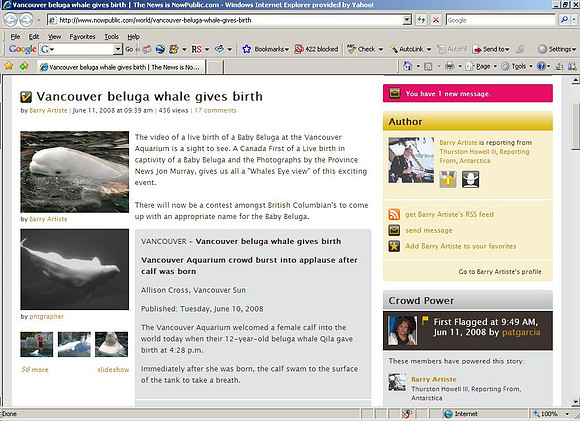580x421 pixels.
Task: Open the 17 comments link
Action: pyautogui.click(x=215, y=110)
